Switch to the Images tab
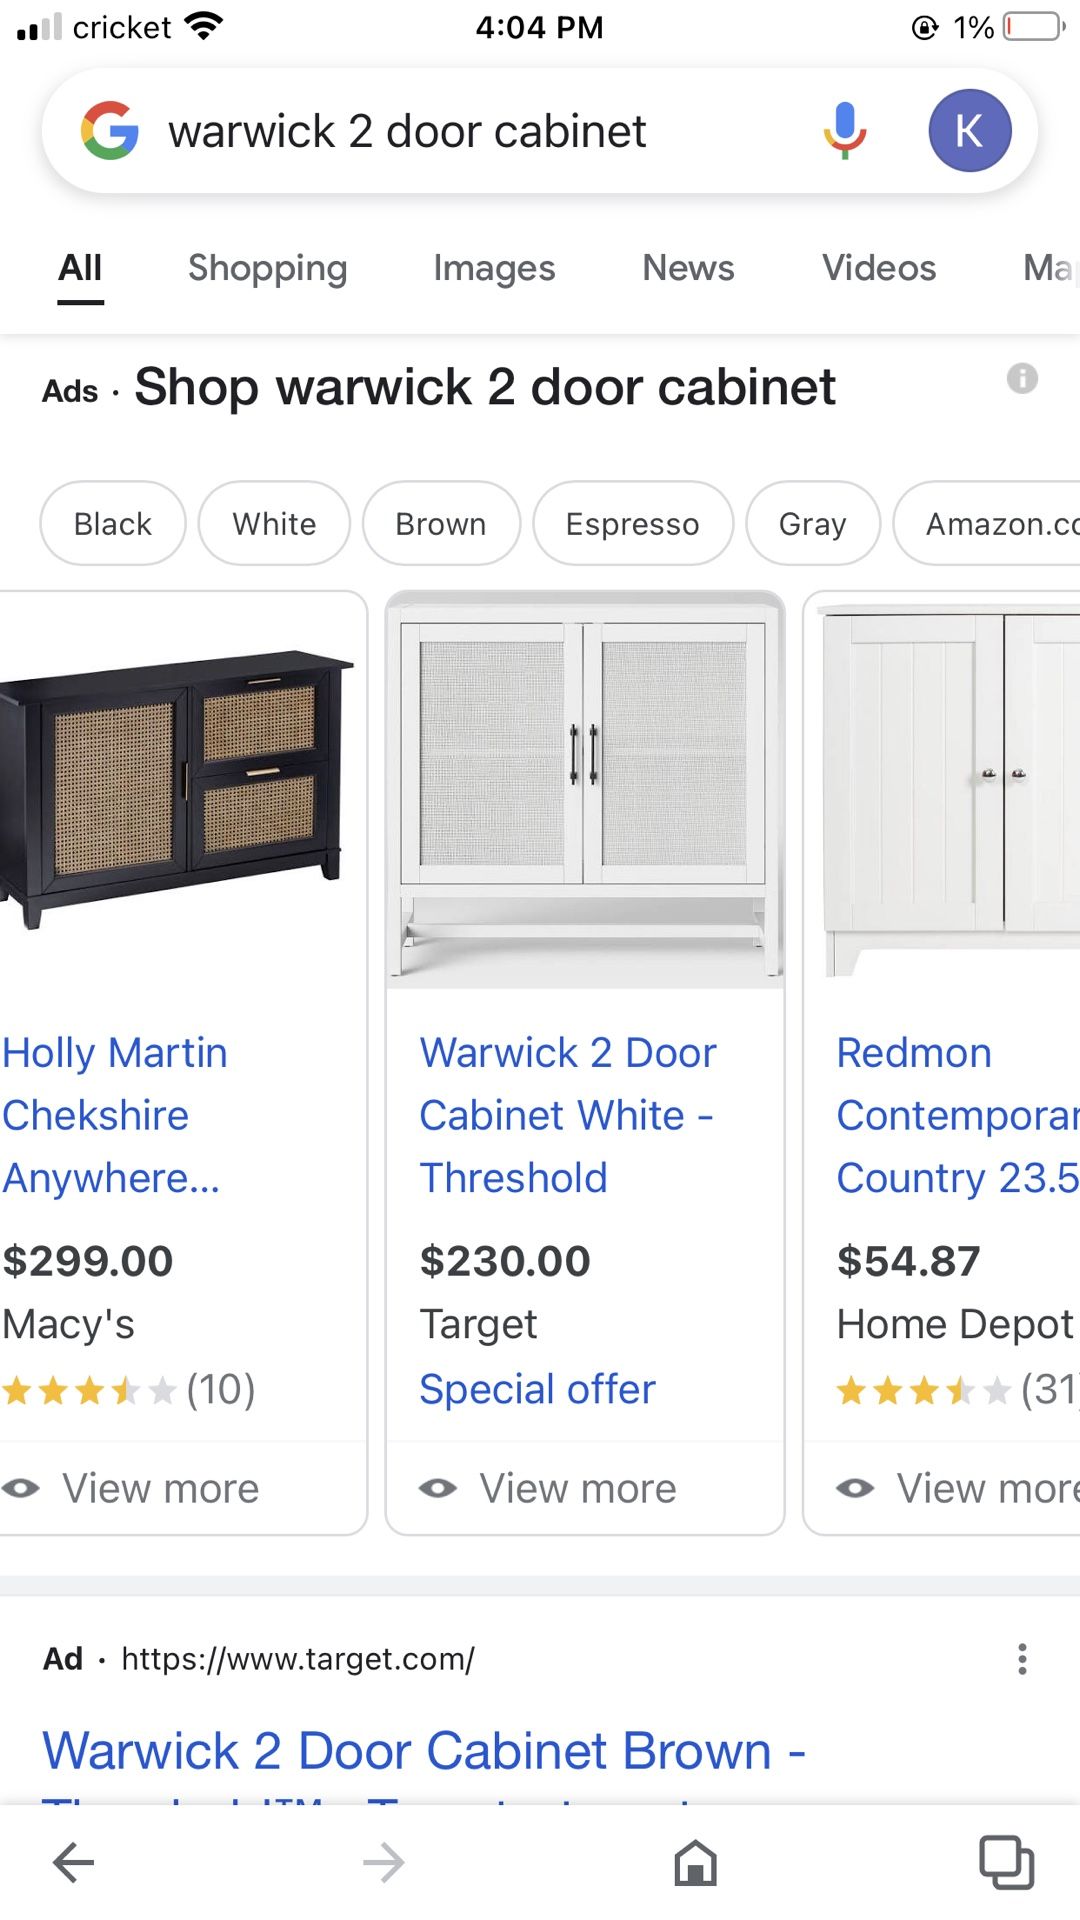The height and width of the screenshot is (1920, 1080). coord(494,268)
